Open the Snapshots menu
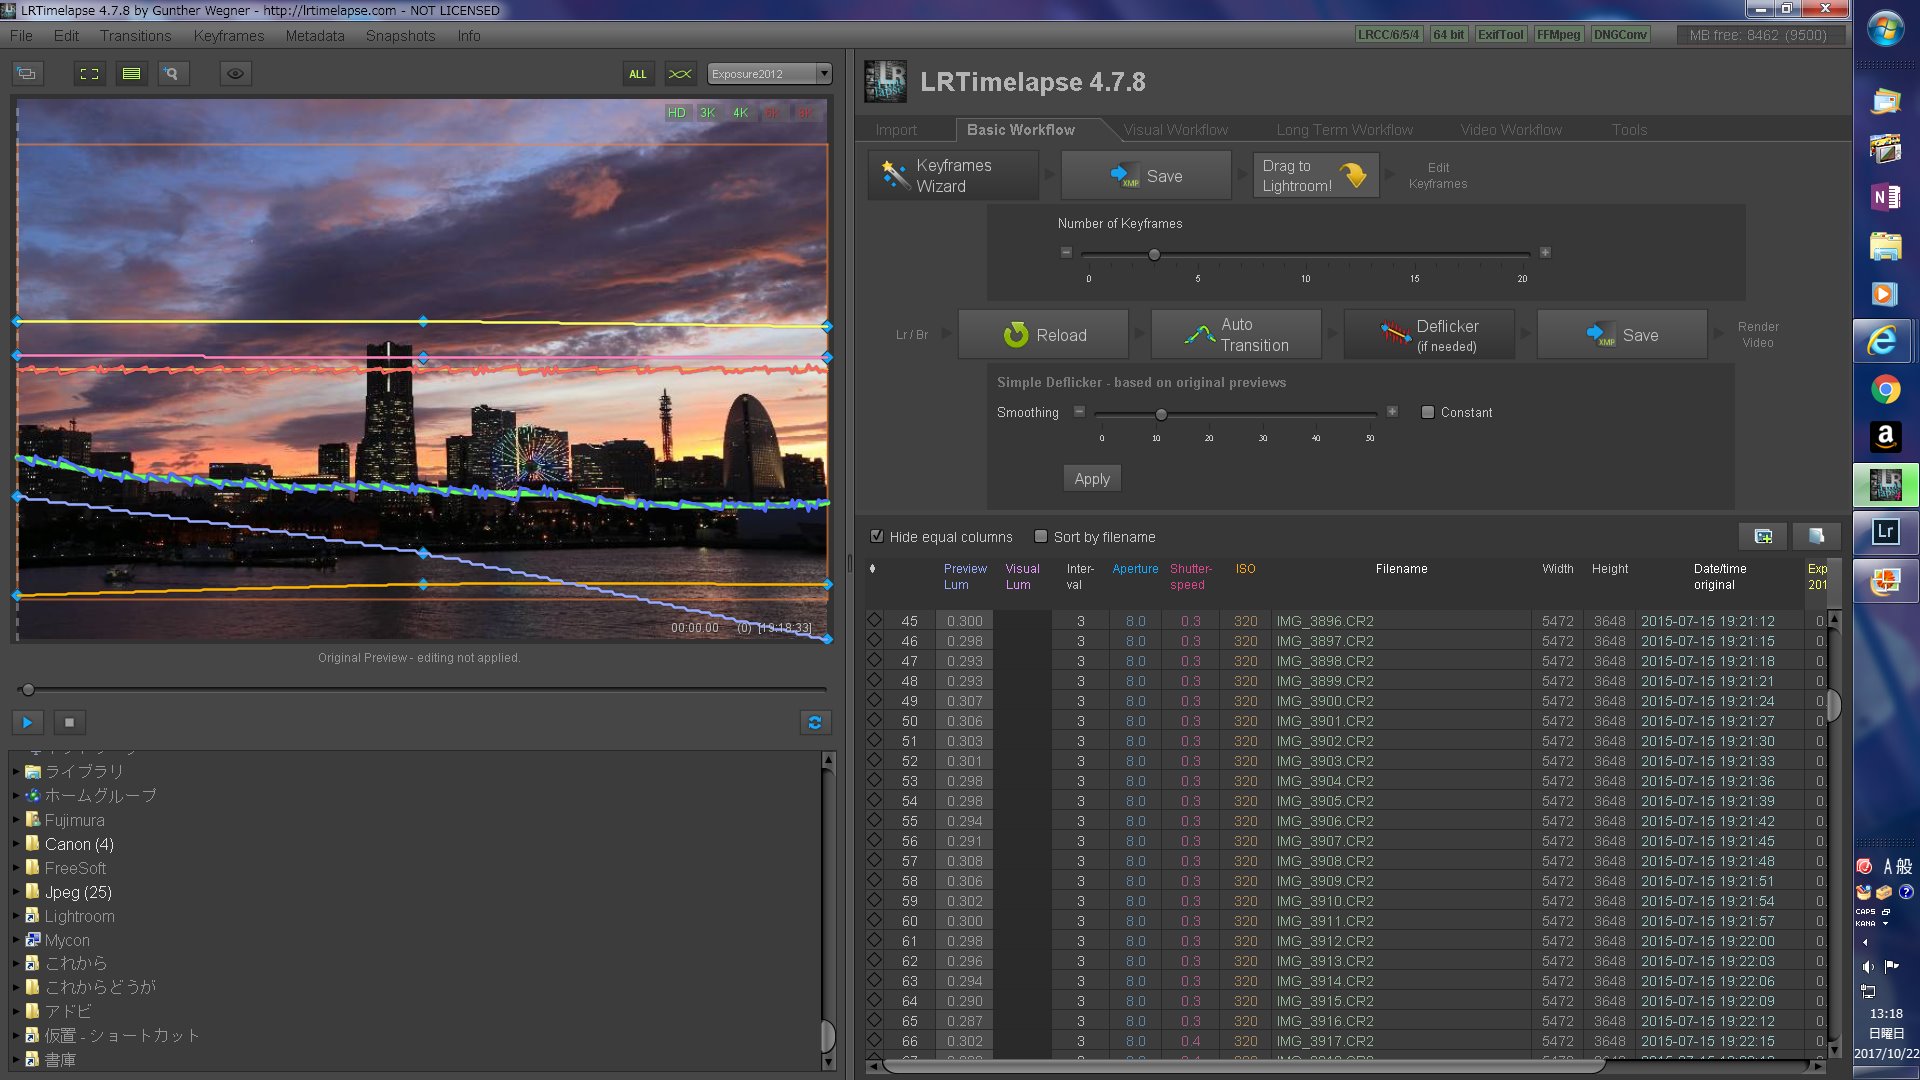 click(x=400, y=36)
